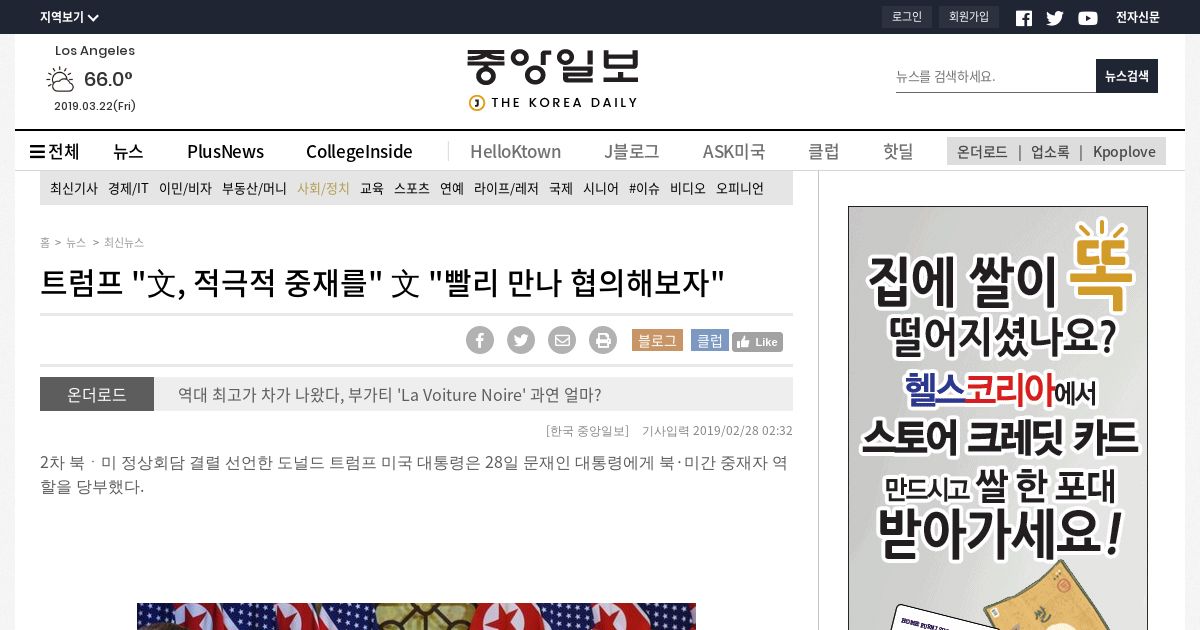Select the 스포츠 sub-tab
The width and height of the screenshot is (1200, 630).
click(x=412, y=188)
